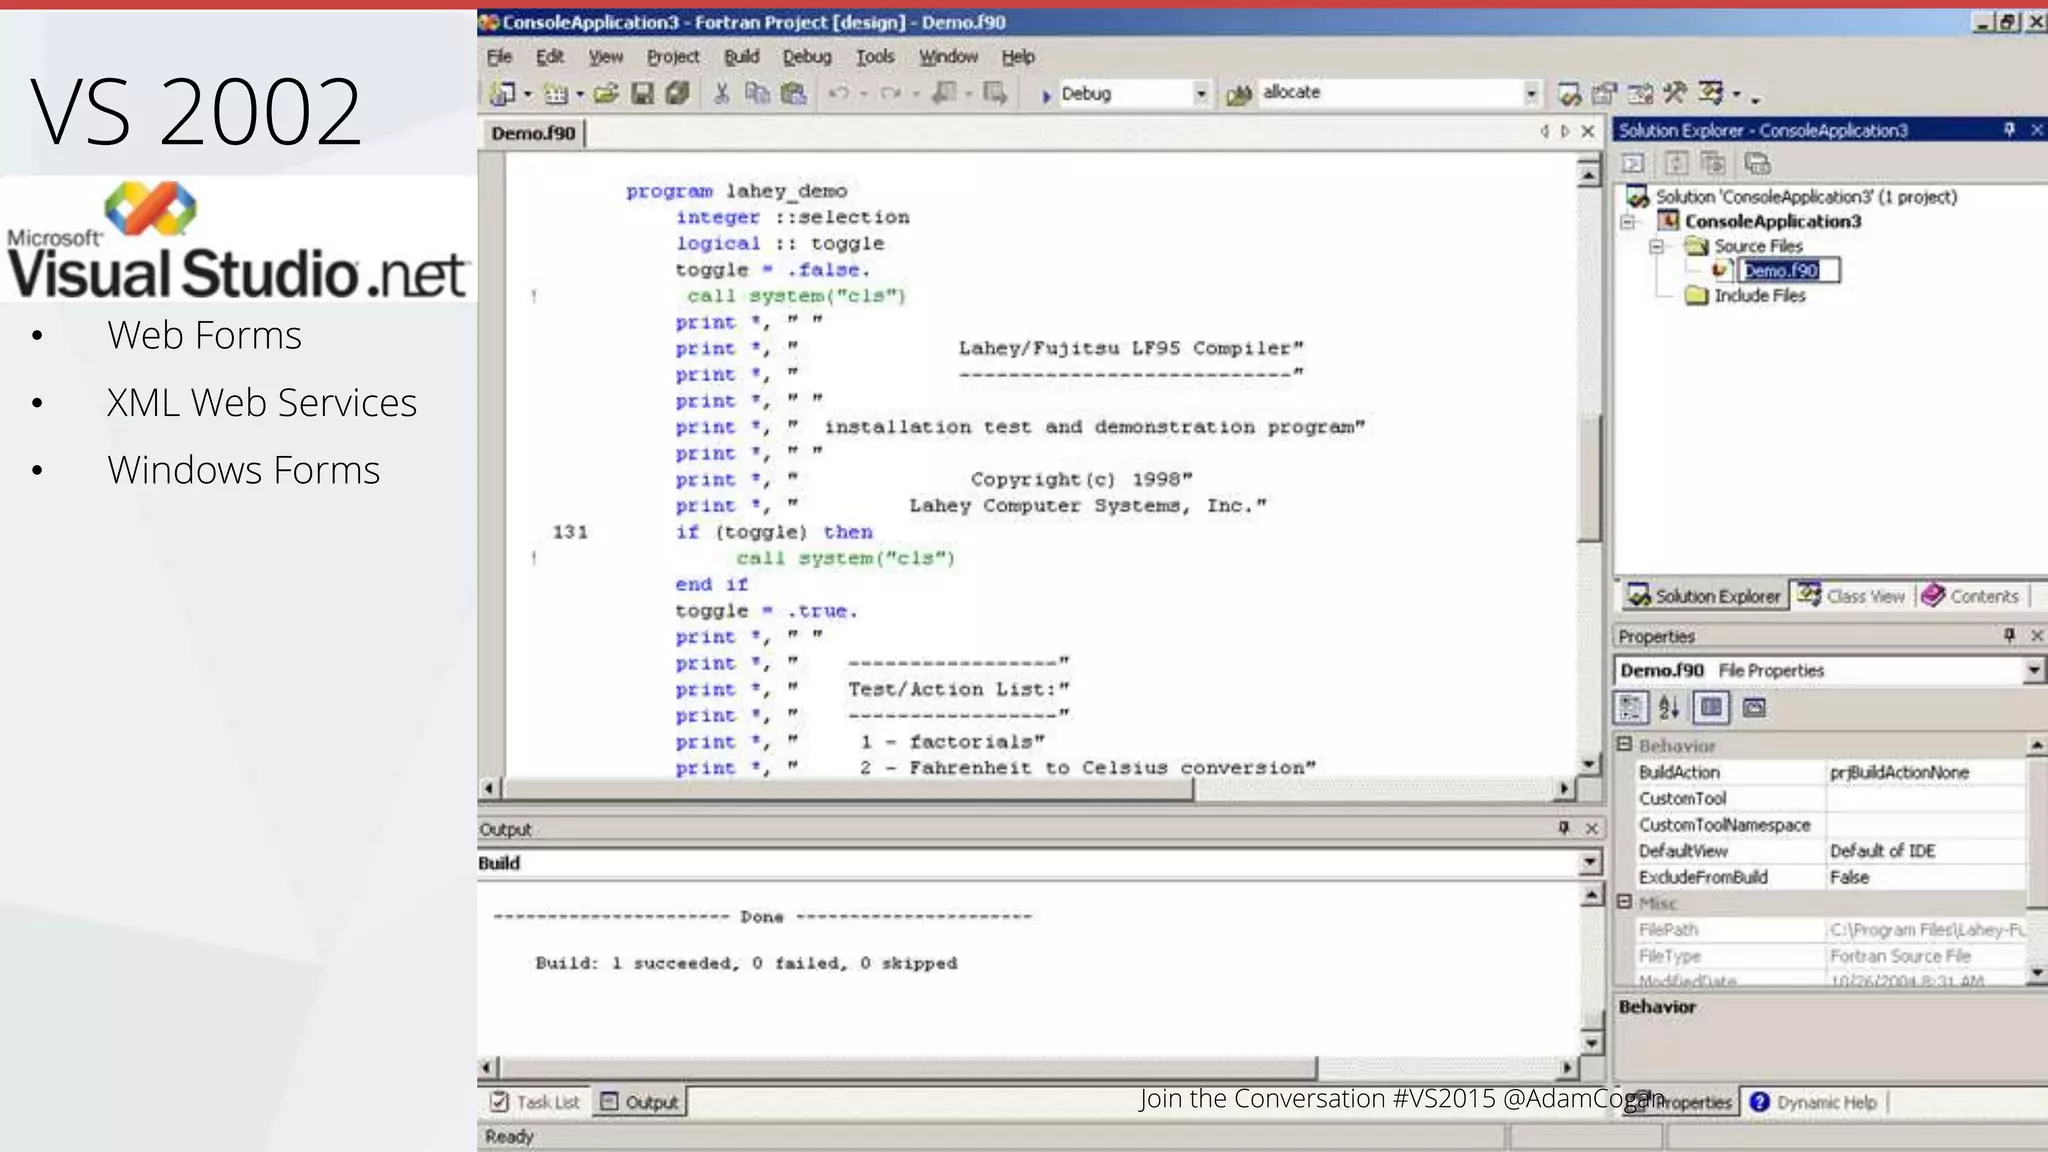The width and height of the screenshot is (2048, 1152).
Task: Click the Navigate Backward icon
Action: point(943,94)
